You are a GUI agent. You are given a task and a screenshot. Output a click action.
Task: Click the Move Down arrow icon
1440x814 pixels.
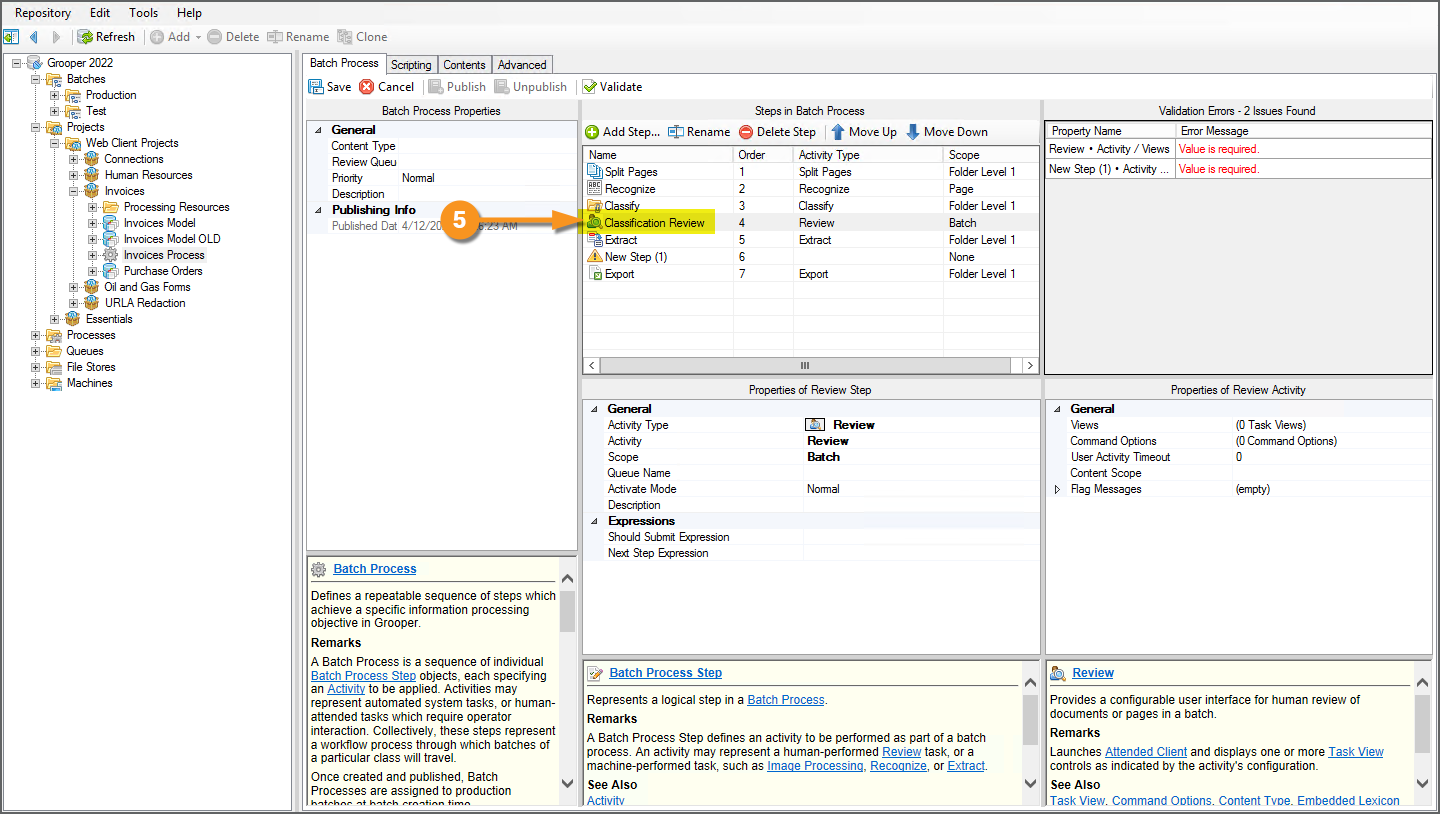[x=913, y=132]
